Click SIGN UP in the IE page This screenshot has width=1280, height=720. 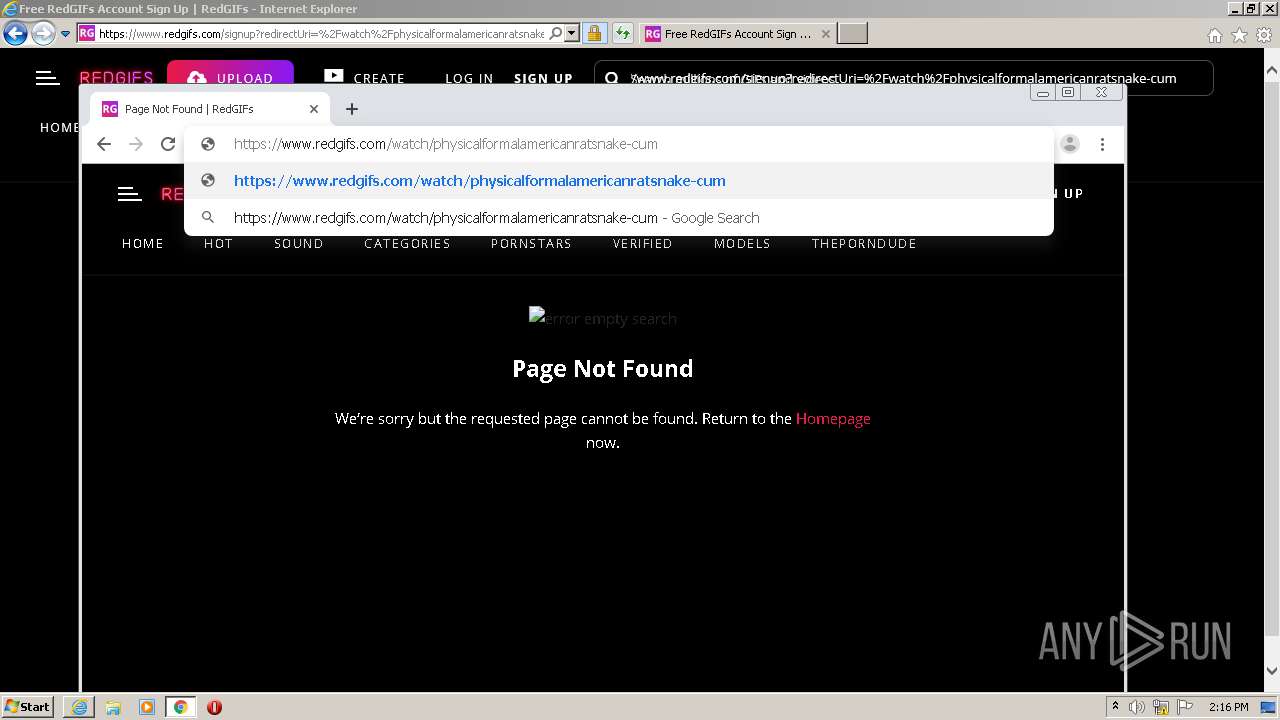543,78
